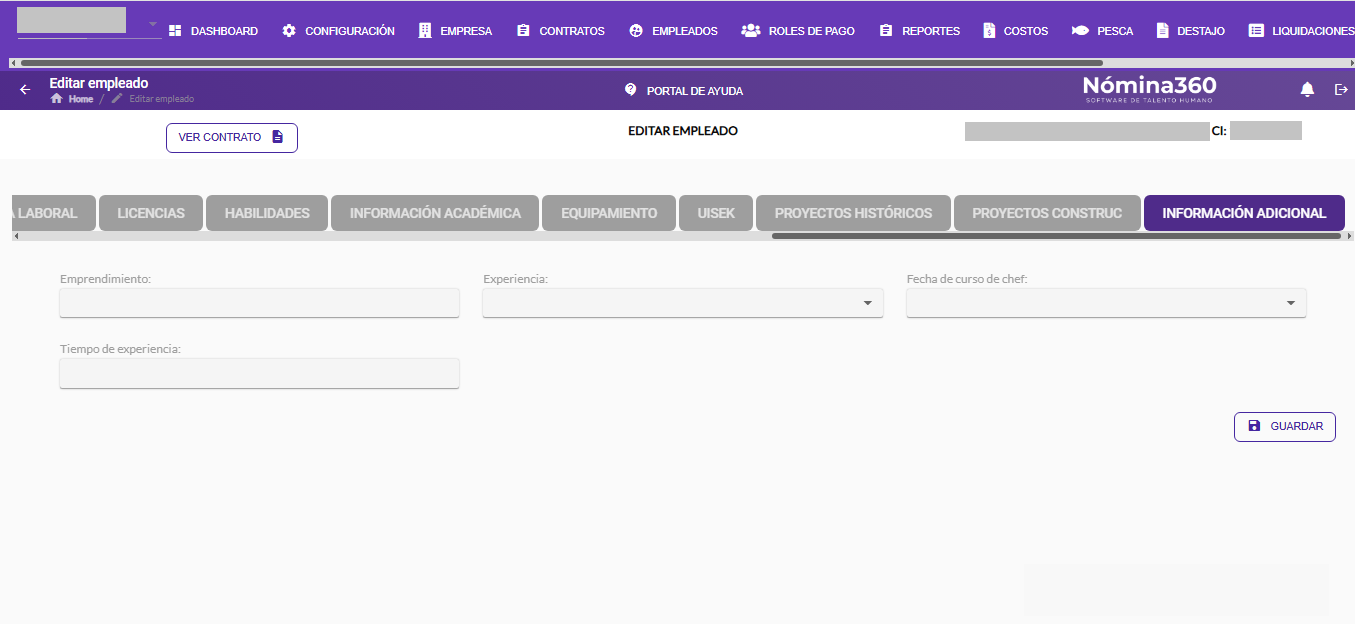Click the tabs horizontal scrollbar thumb
Screen dimensions: 1355x624
1056,236
